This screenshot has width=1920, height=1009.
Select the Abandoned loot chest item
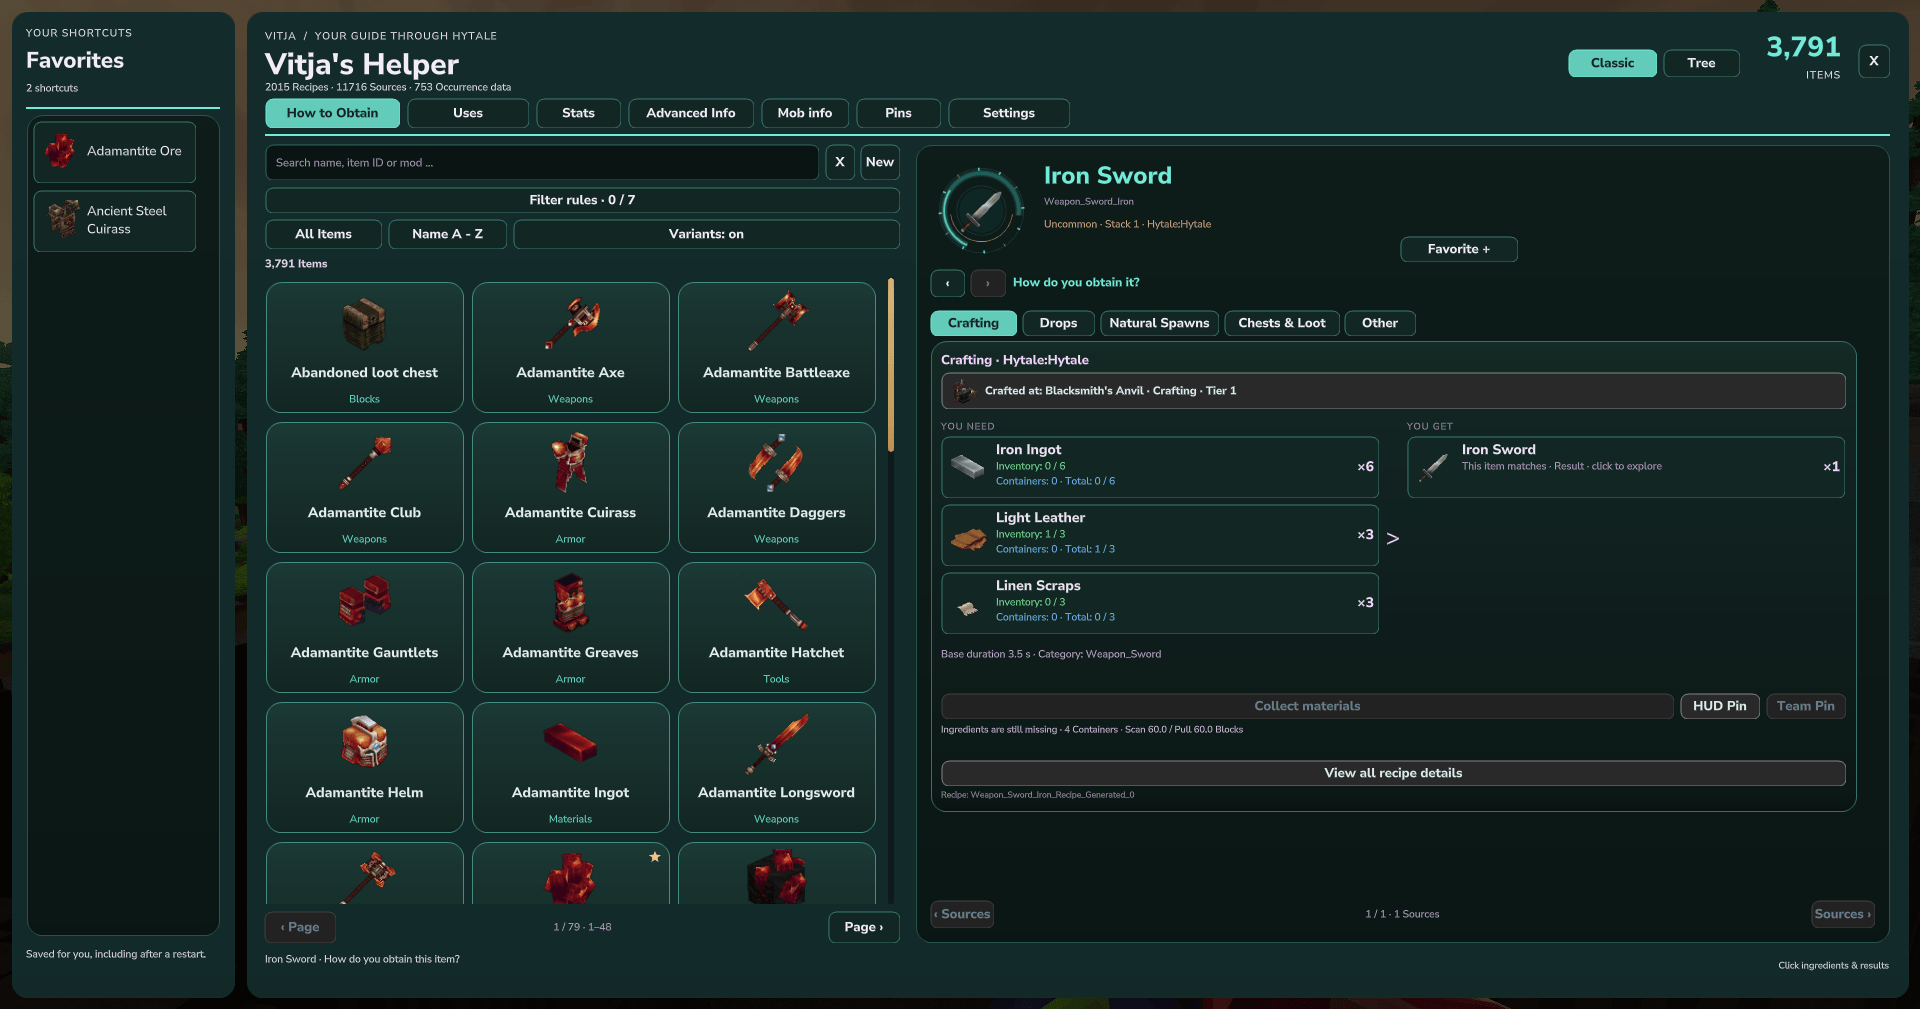[364, 347]
